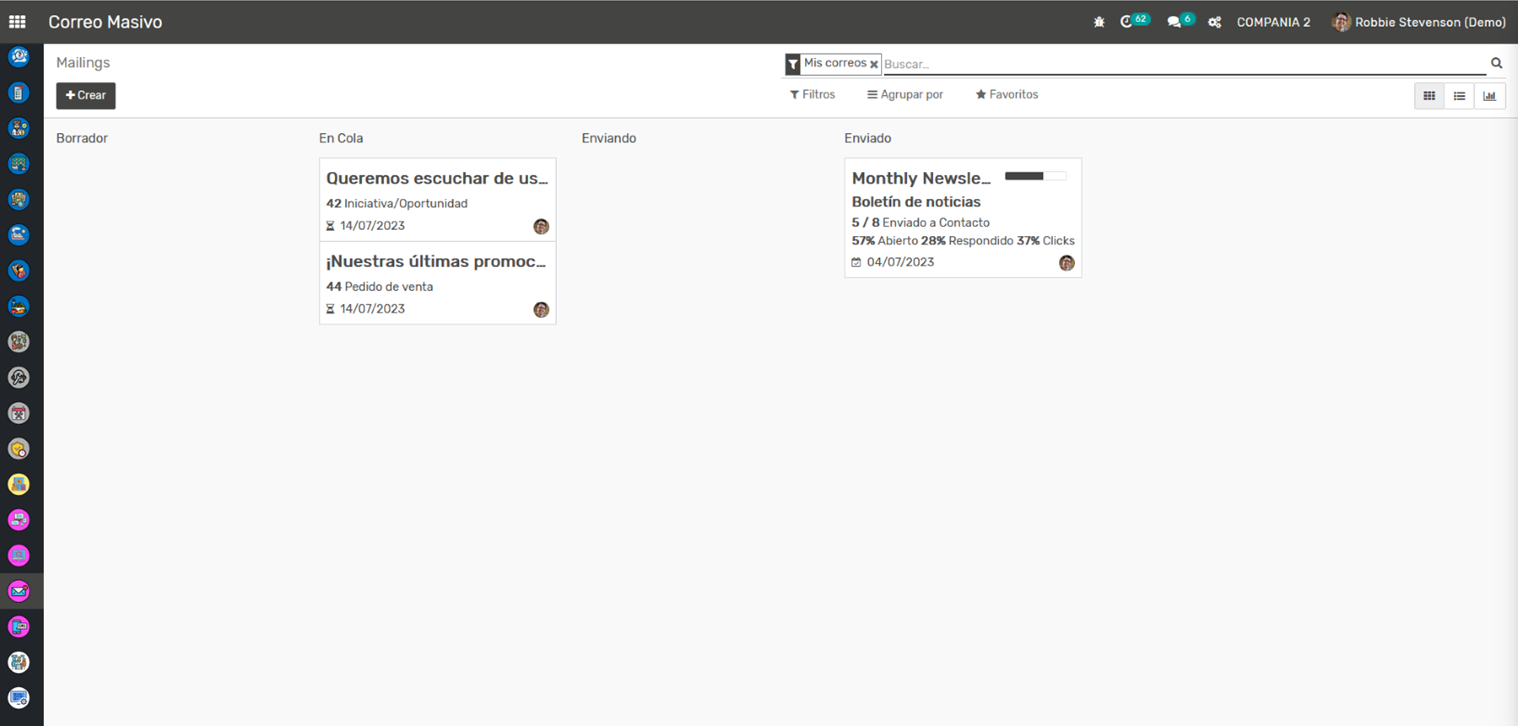The width and height of the screenshot is (1518, 726).
Task: Click the Buscar search field
Action: (x=1180, y=64)
